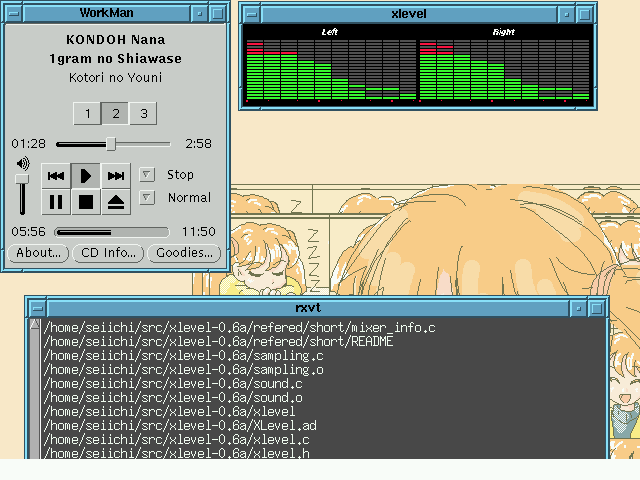
Task: Click the speaker volume icon
Action: (23, 164)
